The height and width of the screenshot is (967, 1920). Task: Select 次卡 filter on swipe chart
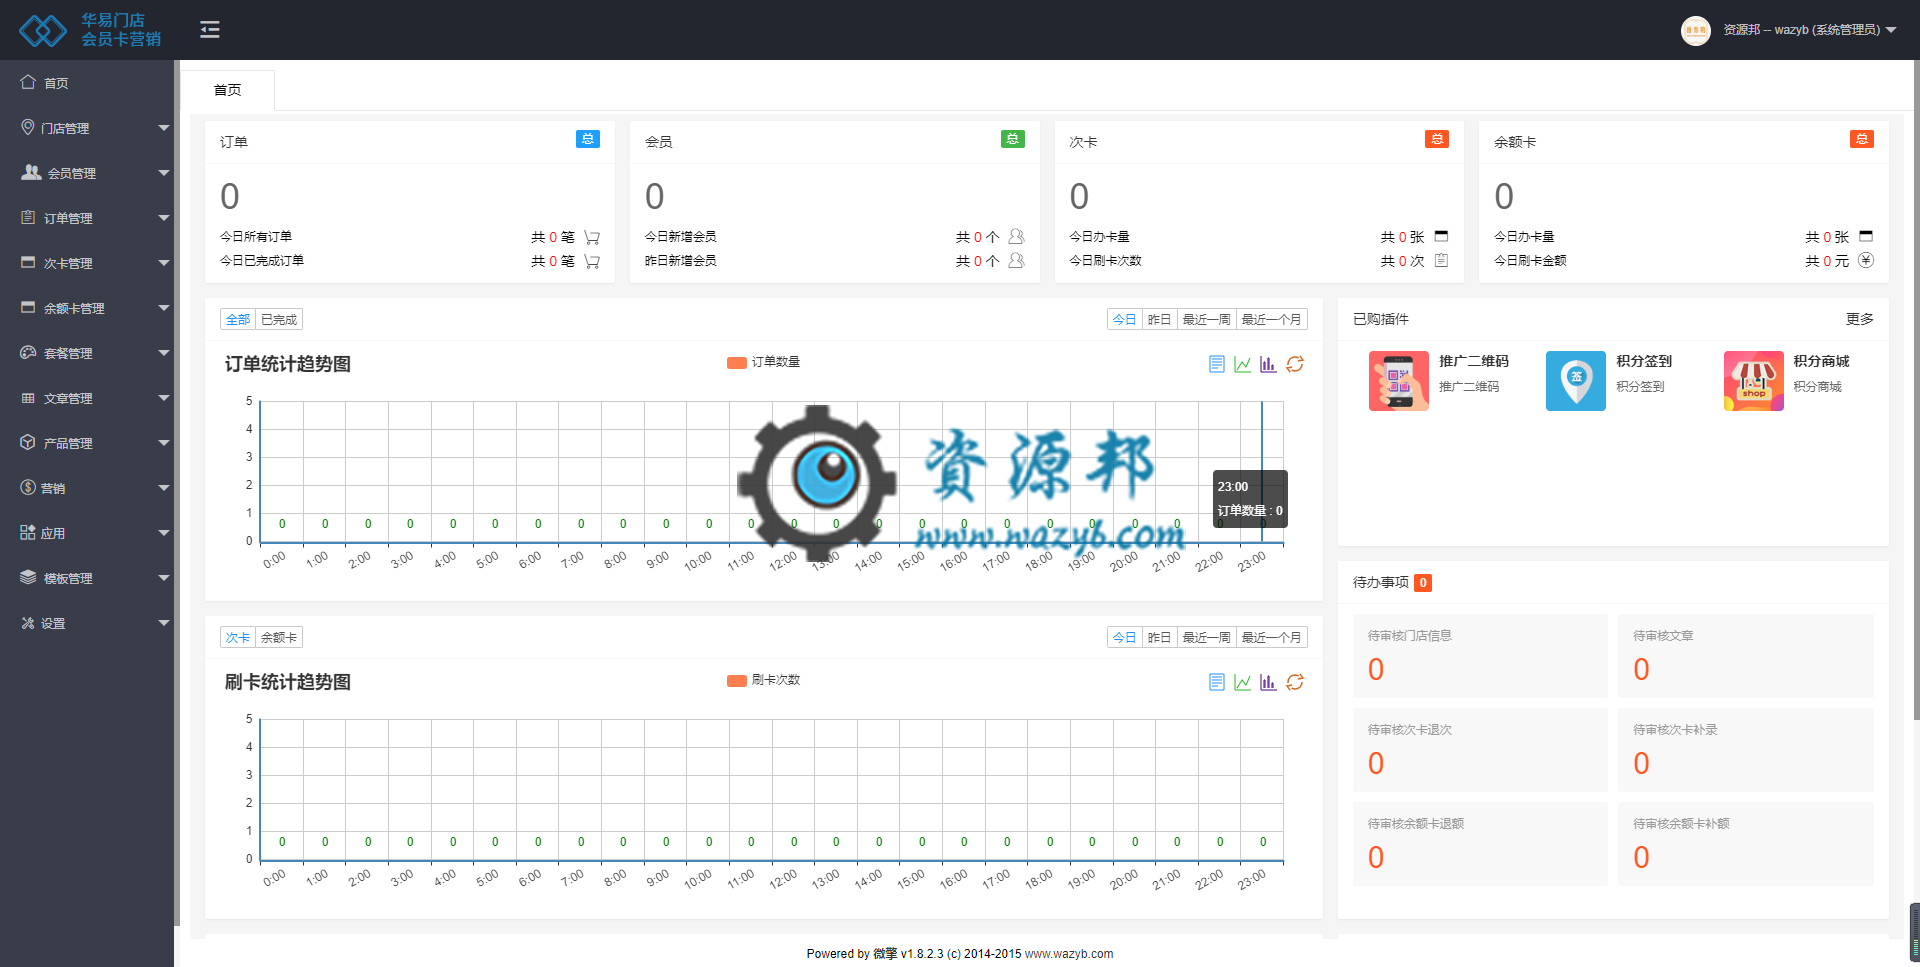238,638
